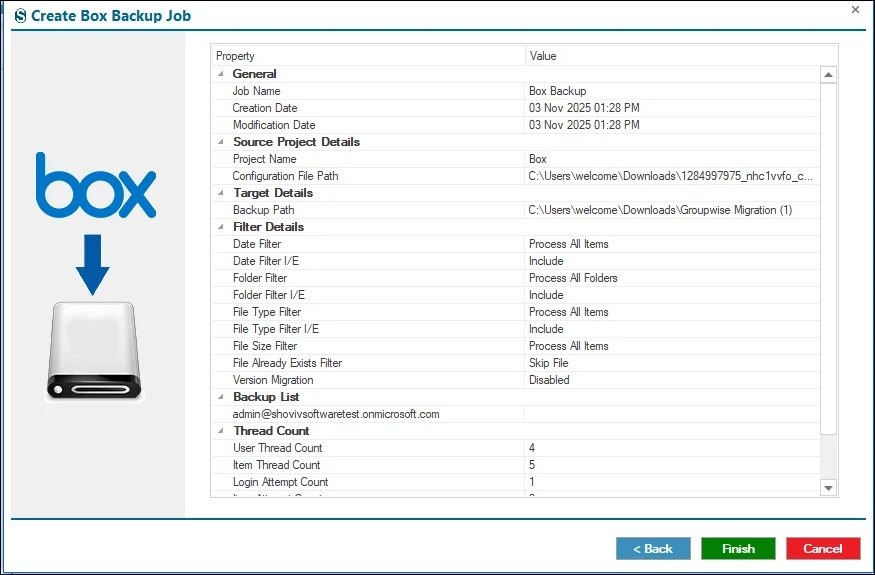875x575 pixels.
Task: Select the File Size Filter row
Action: point(516,346)
